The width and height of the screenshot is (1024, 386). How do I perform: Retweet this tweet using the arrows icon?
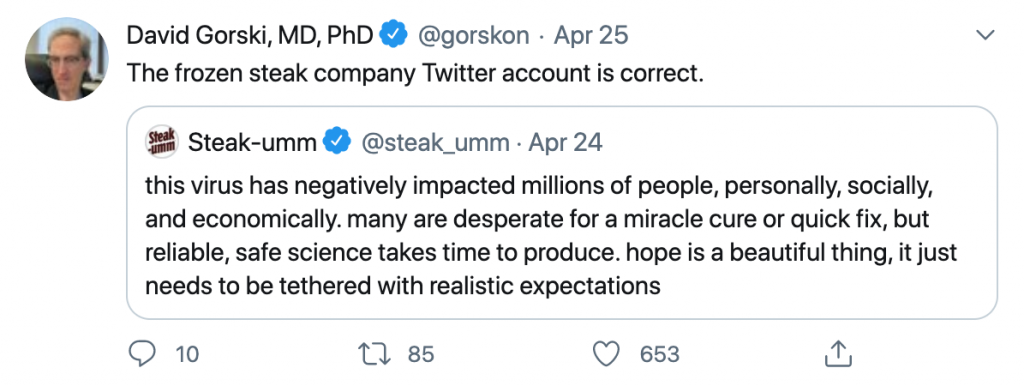tap(377, 354)
